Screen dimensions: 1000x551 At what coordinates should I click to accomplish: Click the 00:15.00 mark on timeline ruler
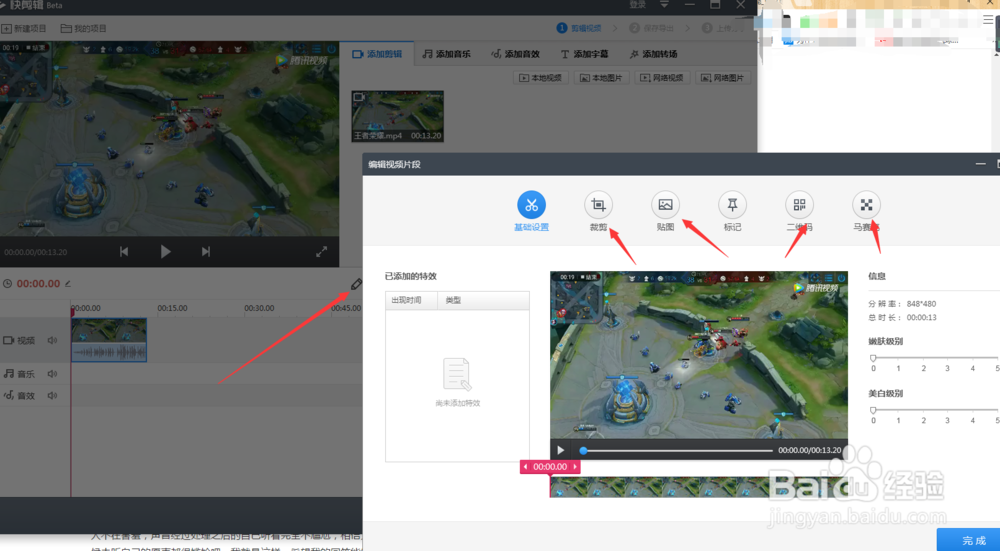pos(172,308)
